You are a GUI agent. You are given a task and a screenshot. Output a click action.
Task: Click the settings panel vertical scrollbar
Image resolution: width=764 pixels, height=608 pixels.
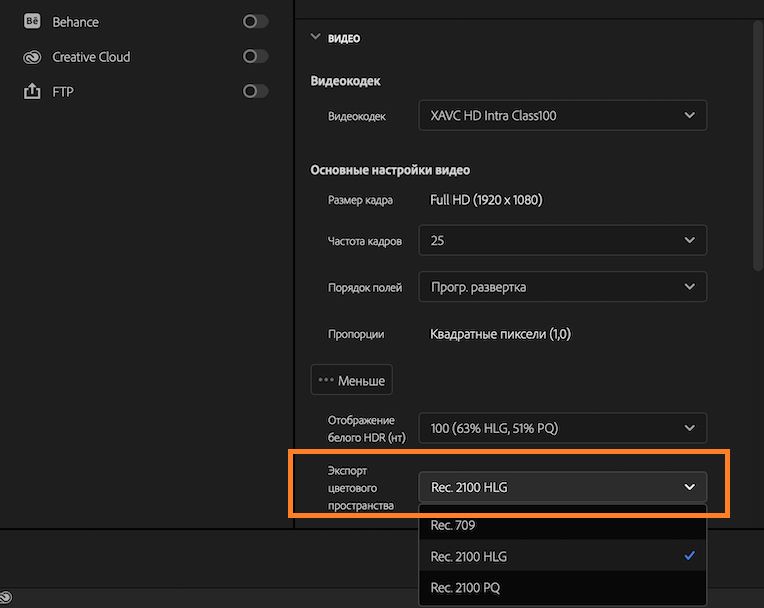[757, 140]
